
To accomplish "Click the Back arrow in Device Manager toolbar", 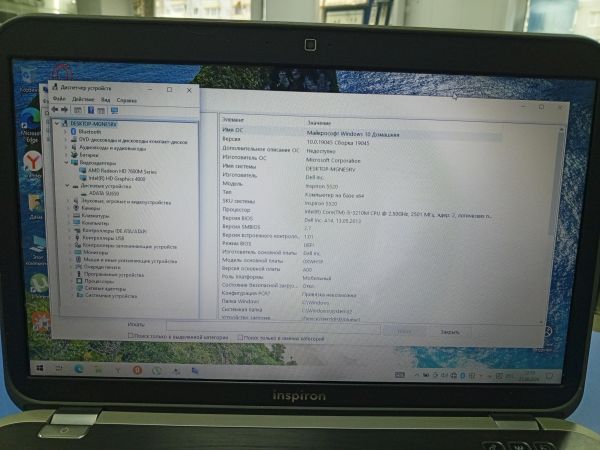I will click(55, 109).
